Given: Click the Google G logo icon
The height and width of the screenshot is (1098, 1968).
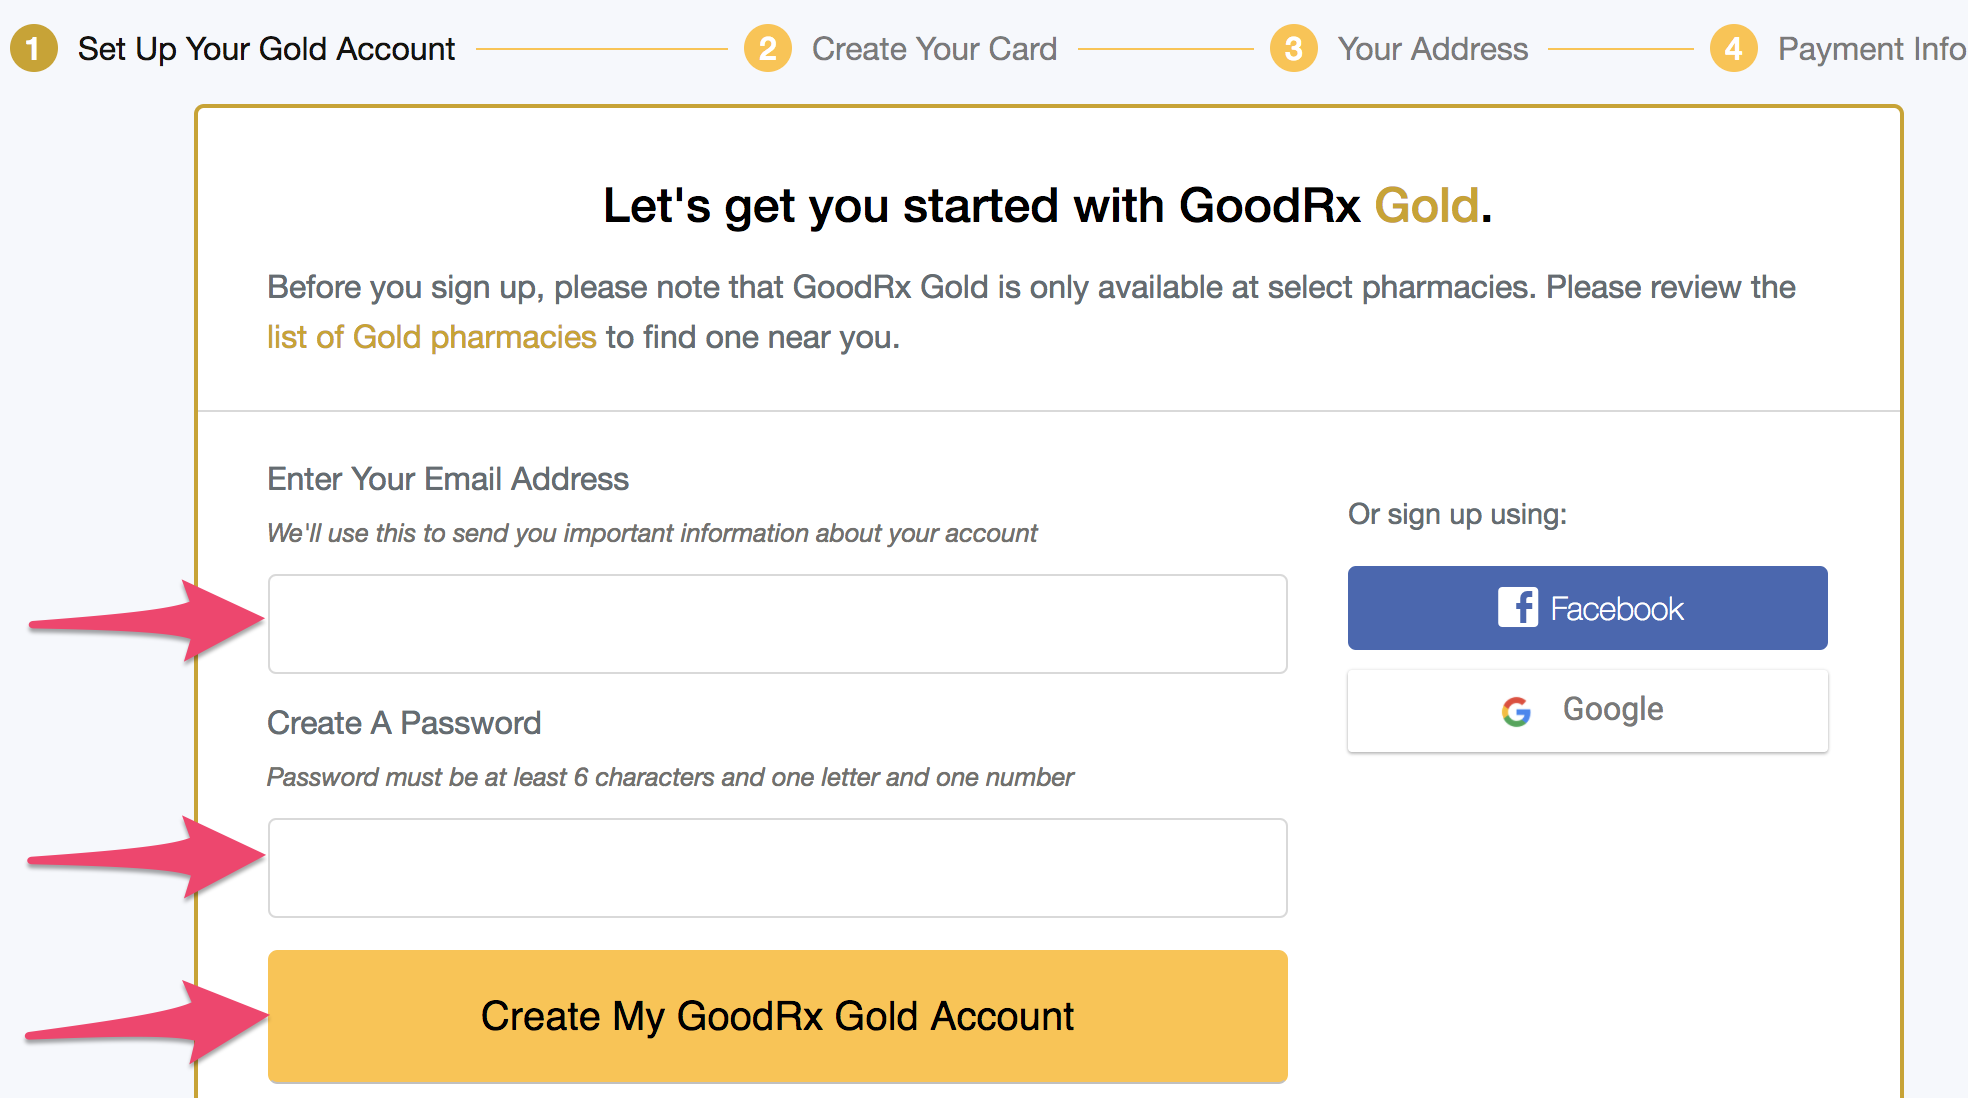Looking at the screenshot, I should (x=1516, y=711).
